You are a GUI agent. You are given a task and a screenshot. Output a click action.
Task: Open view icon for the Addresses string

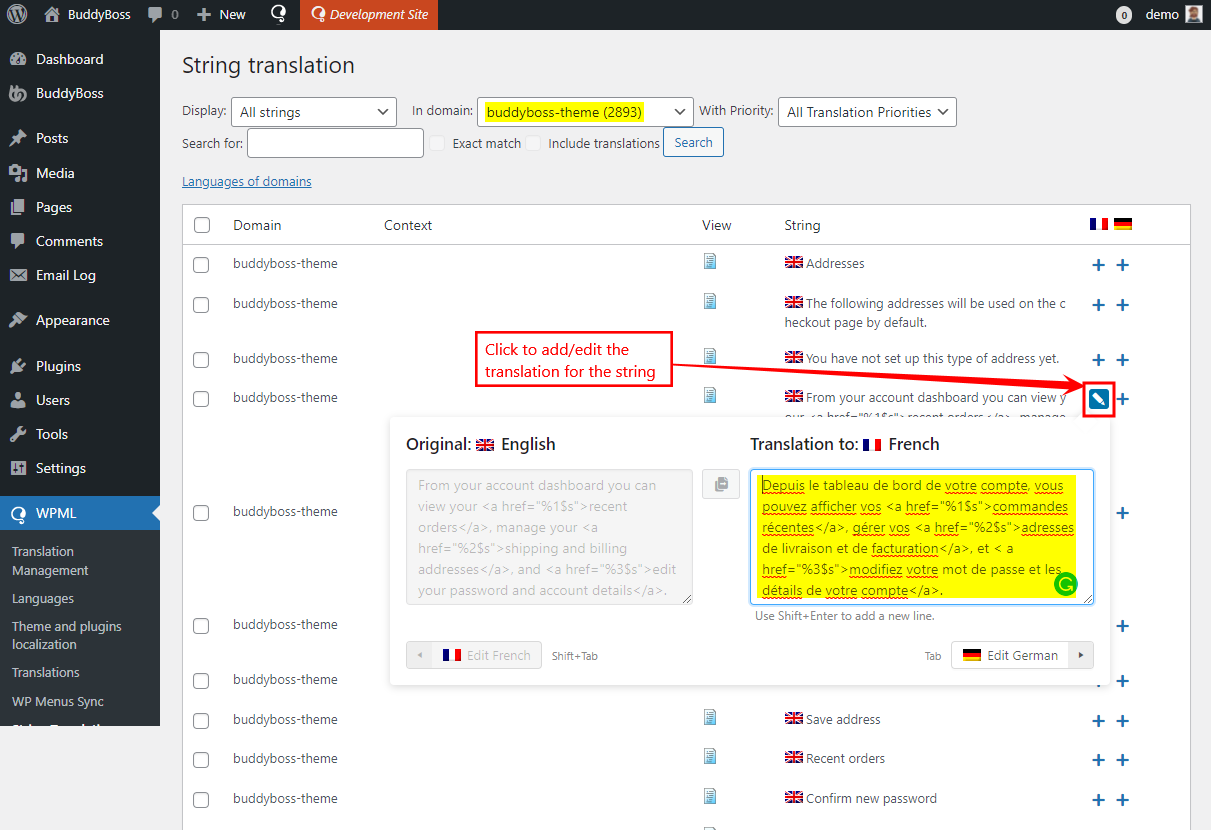(710, 262)
